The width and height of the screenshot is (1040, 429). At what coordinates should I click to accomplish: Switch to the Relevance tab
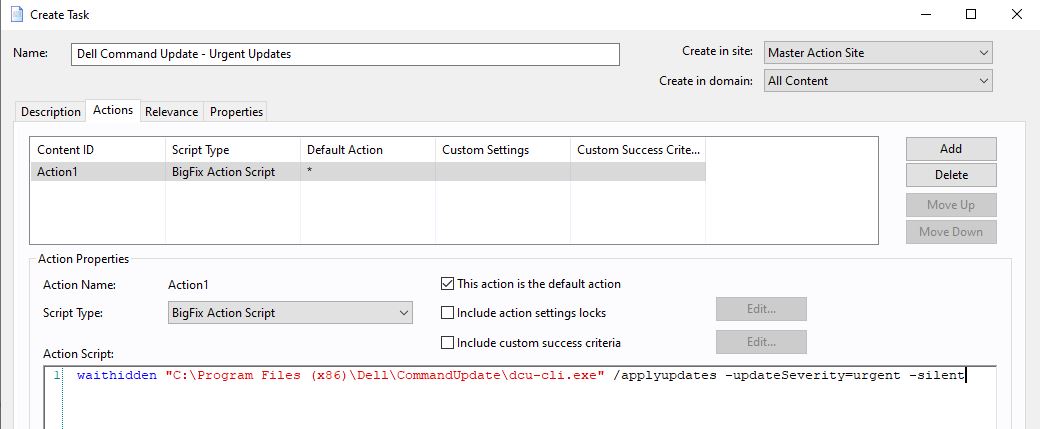coord(171,112)
